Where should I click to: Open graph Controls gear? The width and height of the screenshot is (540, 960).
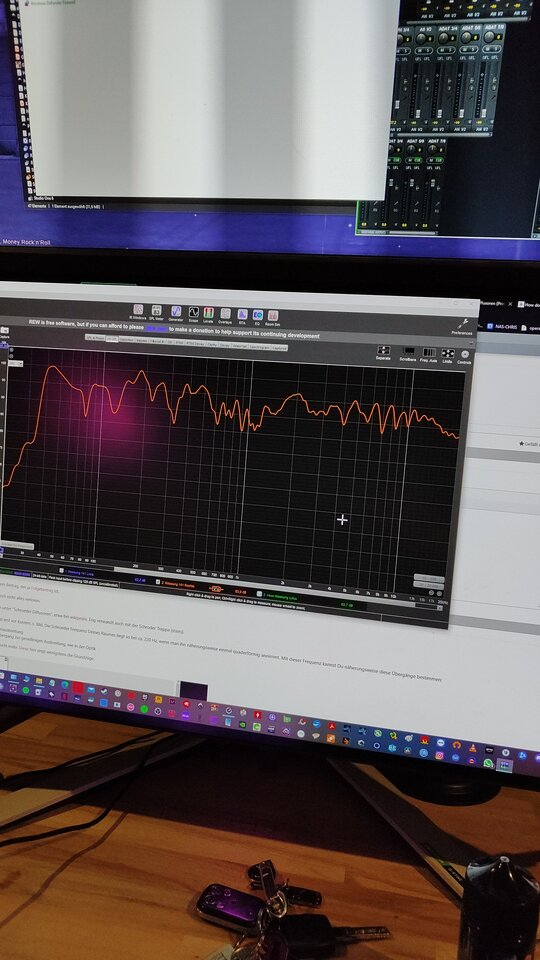tap(465, 356)
